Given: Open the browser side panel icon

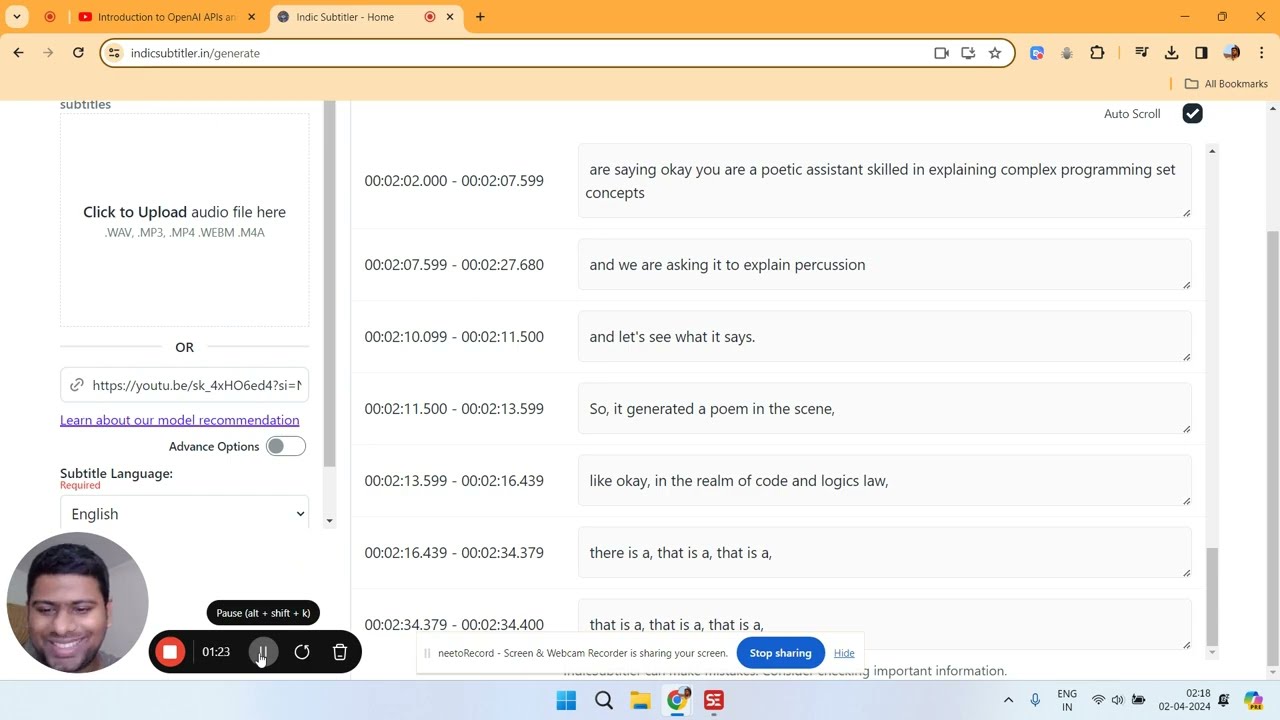Looking at the screenshot, I should point(1201,53).
